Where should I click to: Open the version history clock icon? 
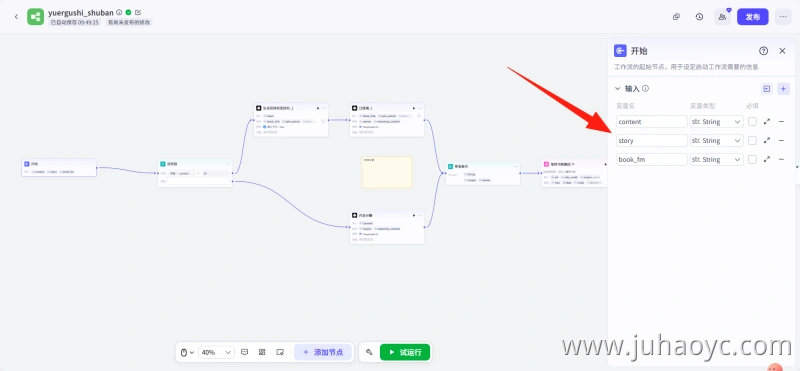(699, 17)
